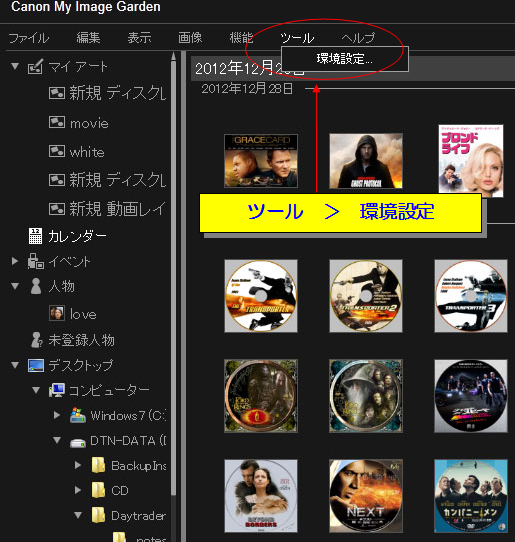
Task: Select the black car-crew disc thumbnail
Action: [471, 396]
